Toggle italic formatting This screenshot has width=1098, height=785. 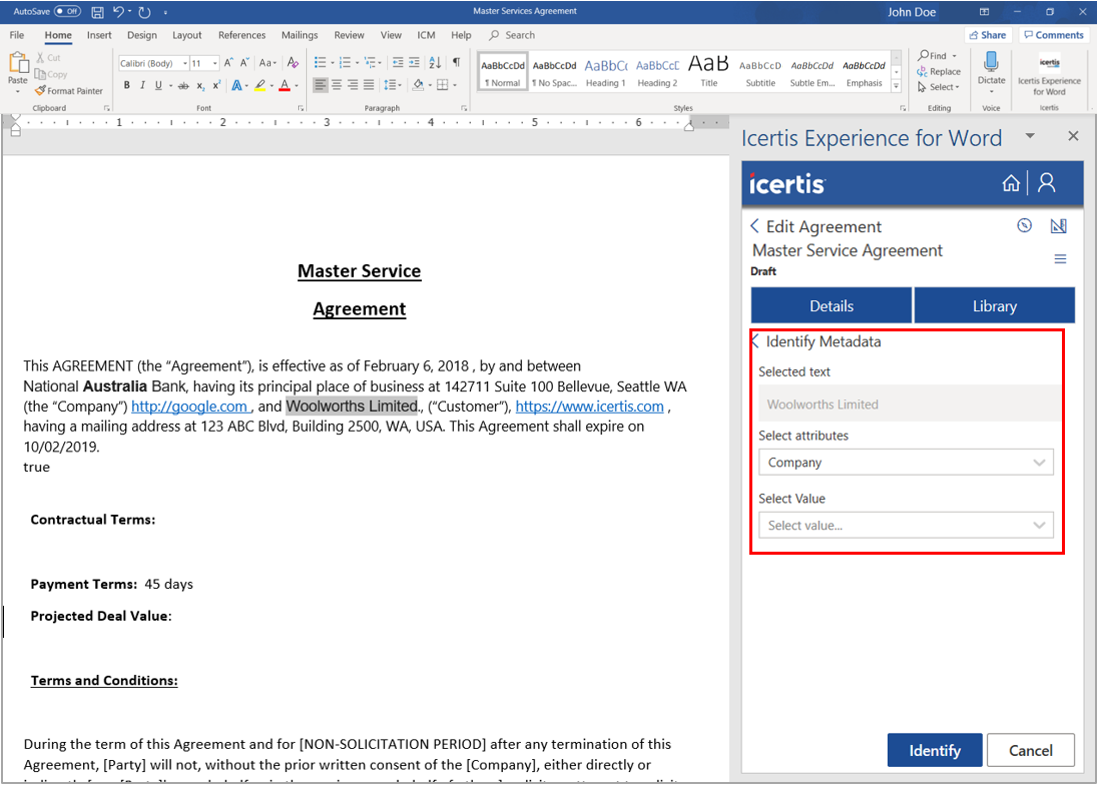tap(143, 86)
